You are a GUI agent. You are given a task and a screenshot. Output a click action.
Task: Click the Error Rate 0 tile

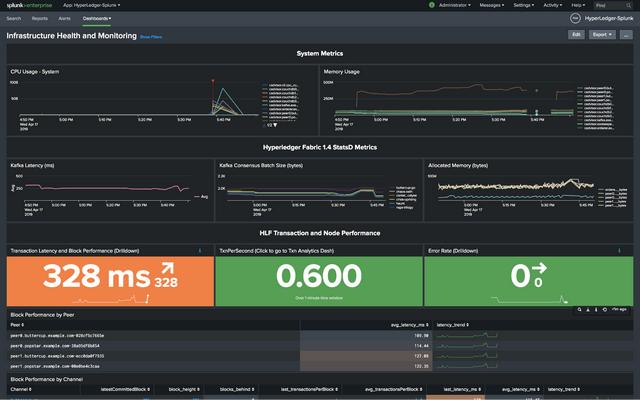point(529,281)
